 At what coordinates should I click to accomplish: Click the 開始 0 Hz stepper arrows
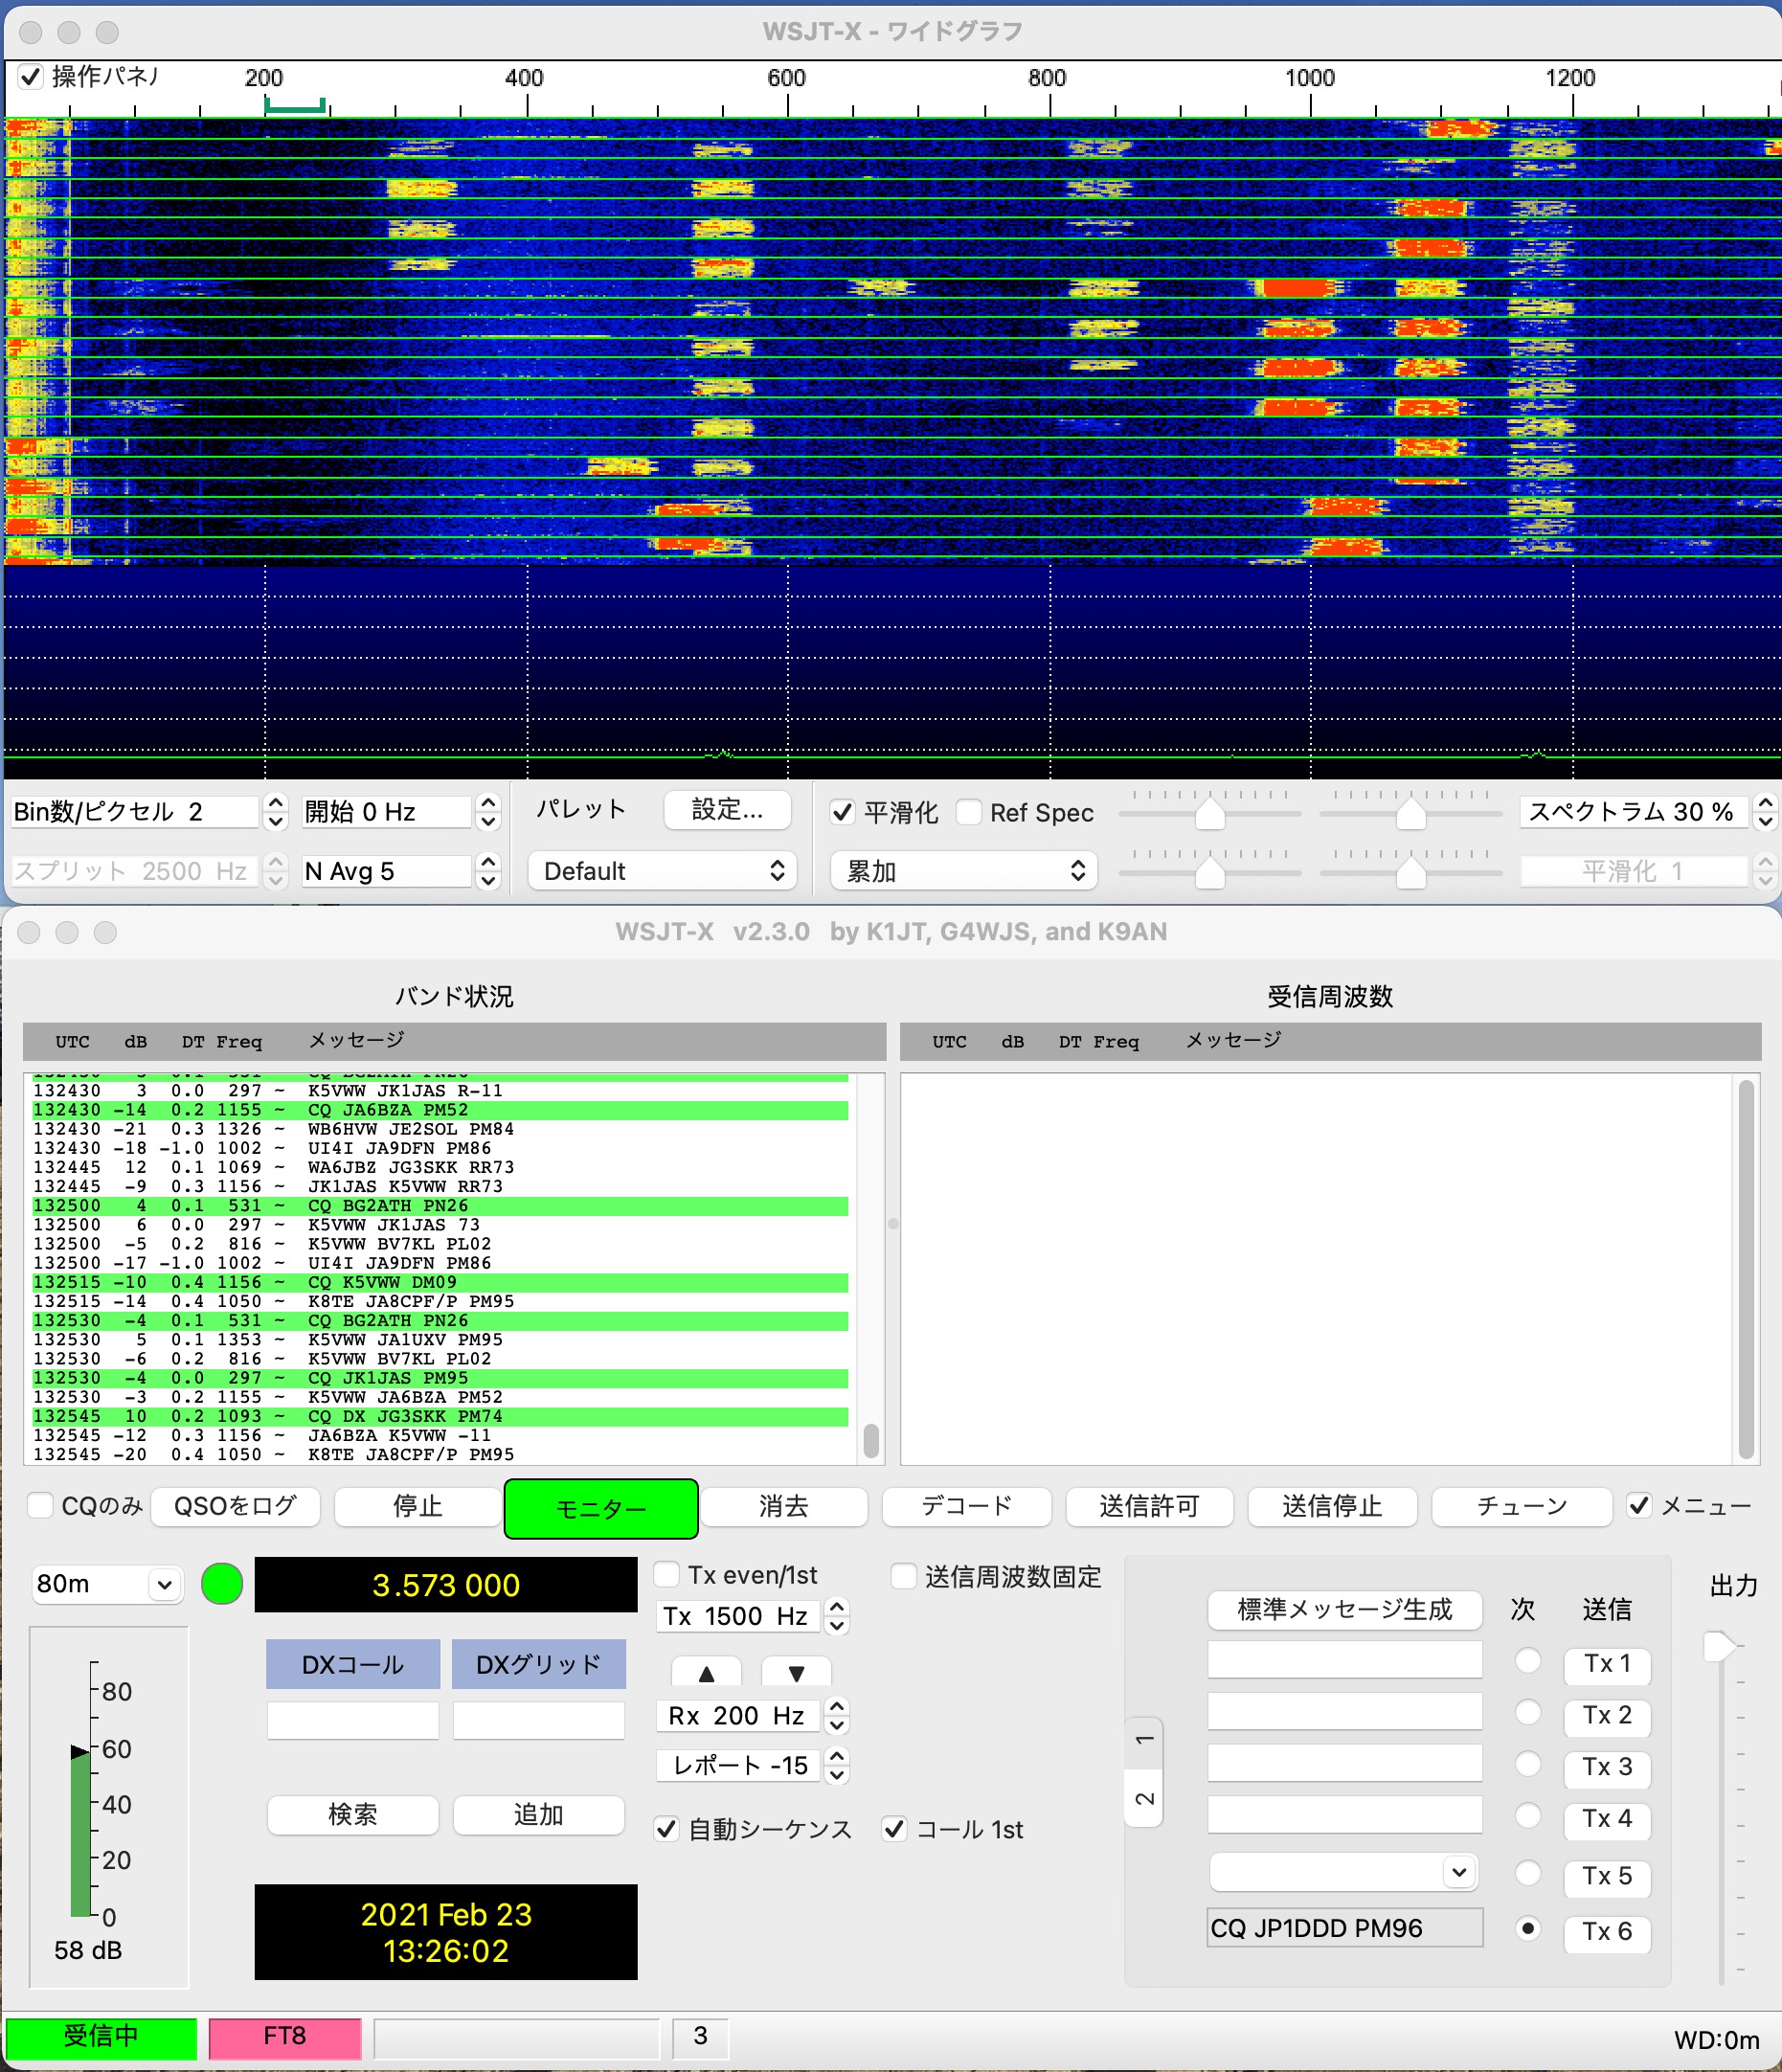click(487, 811)
